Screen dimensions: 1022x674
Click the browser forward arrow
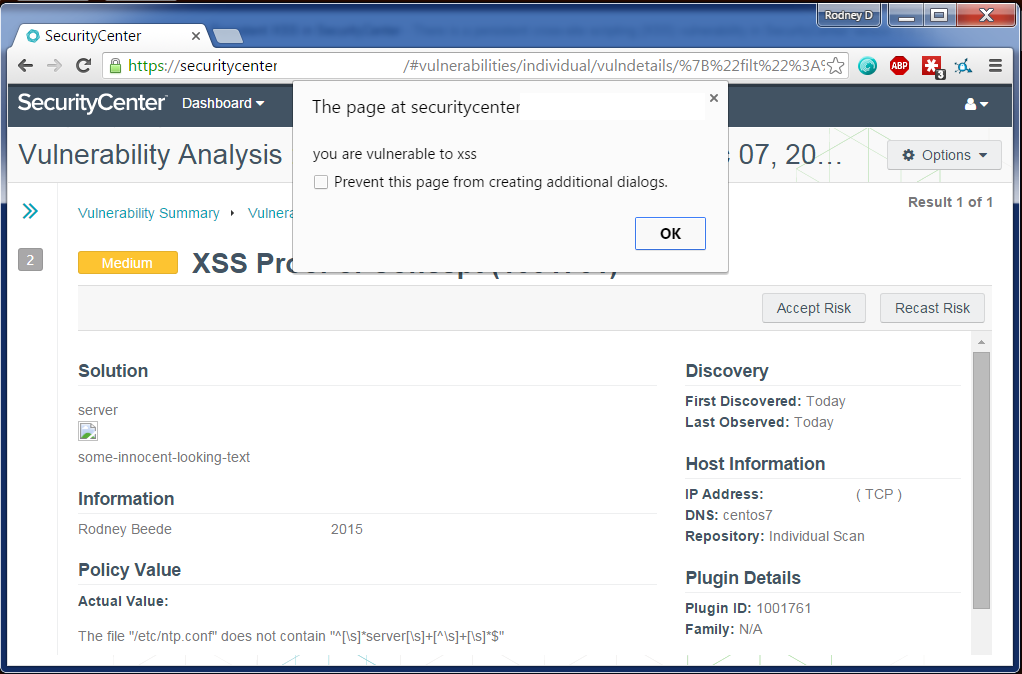[x=55, y=65]
